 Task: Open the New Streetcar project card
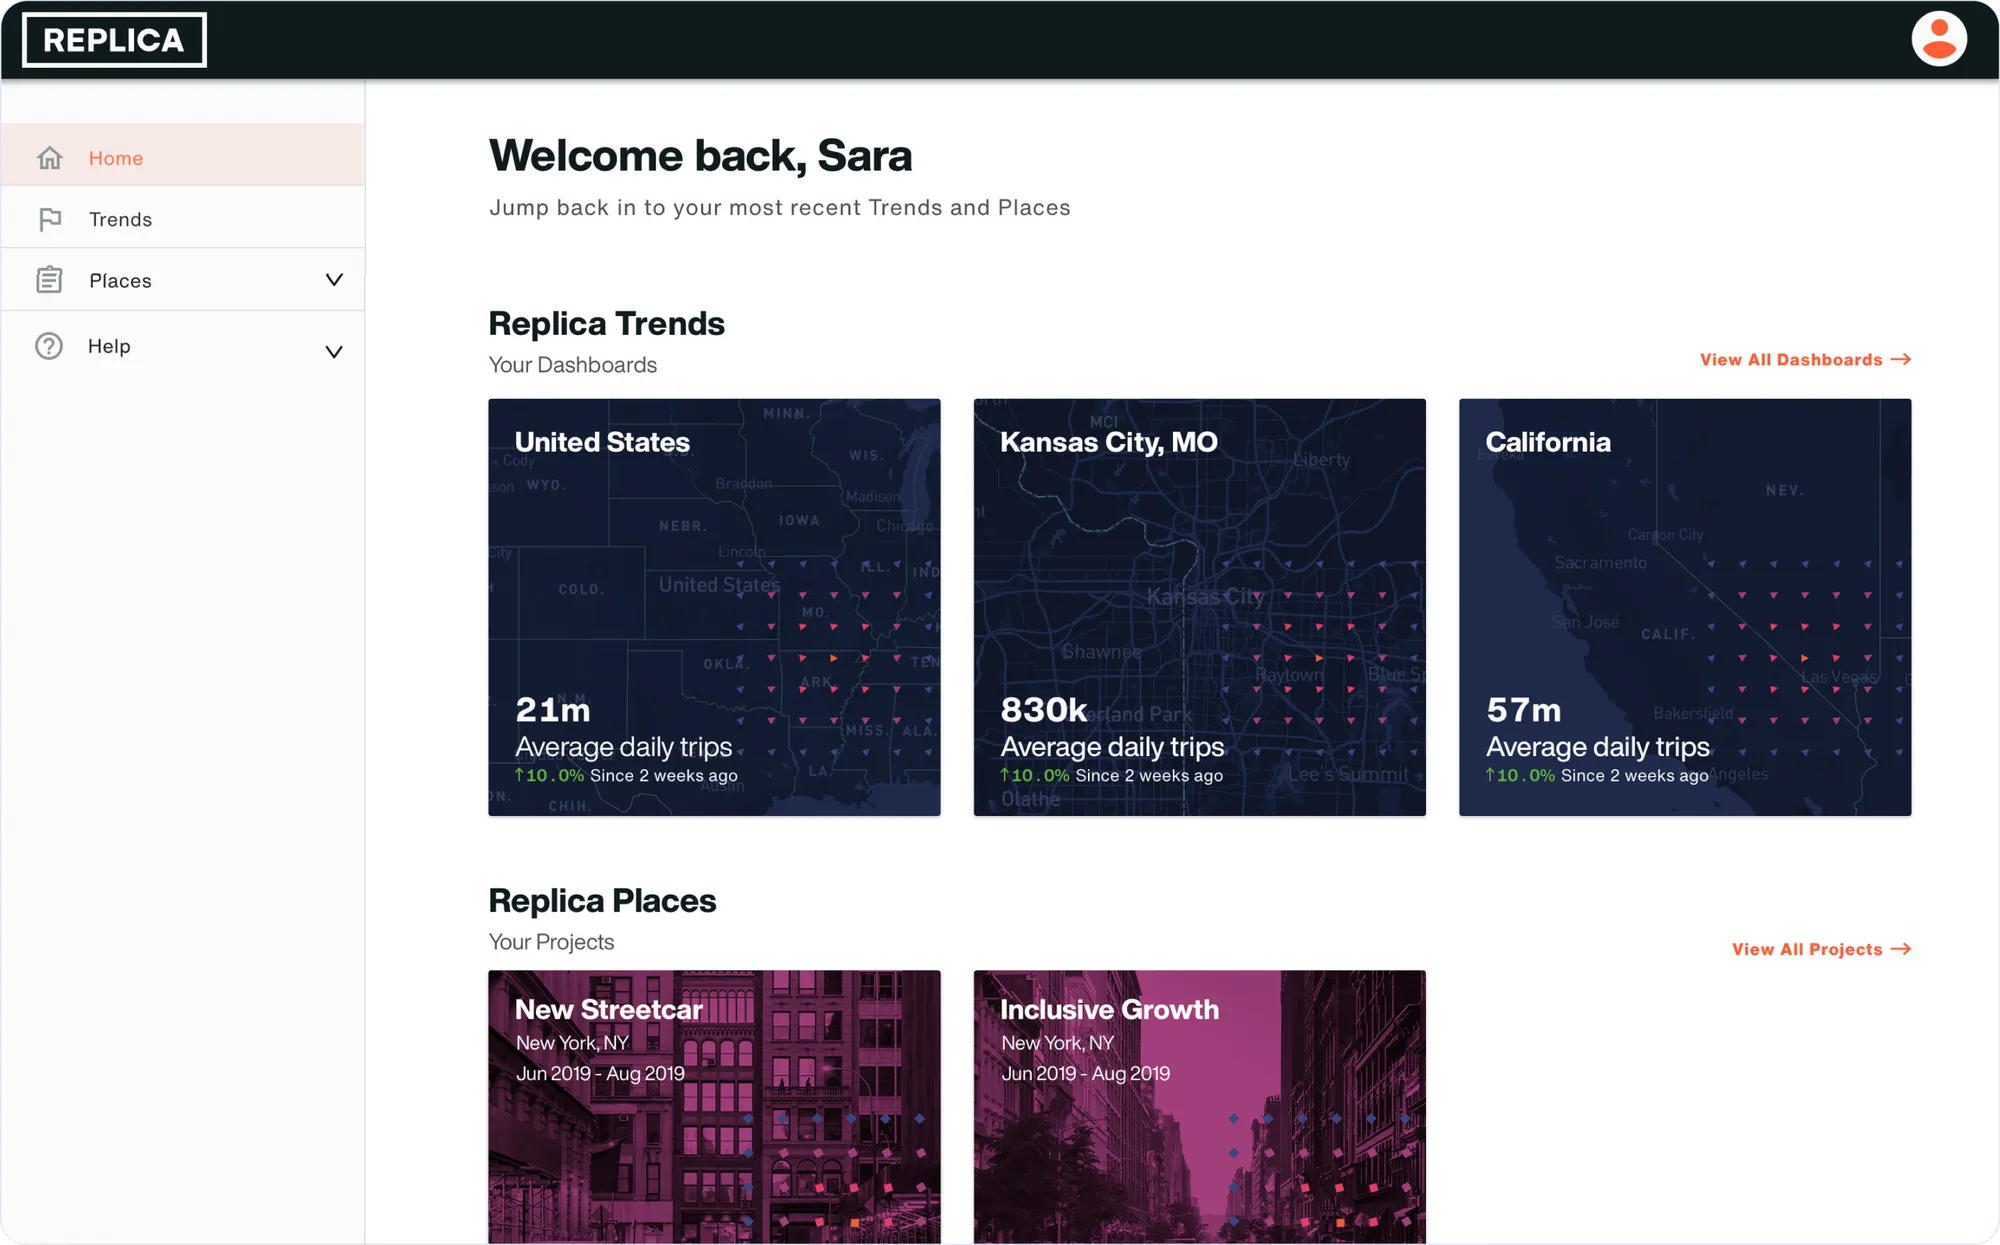714,1106
